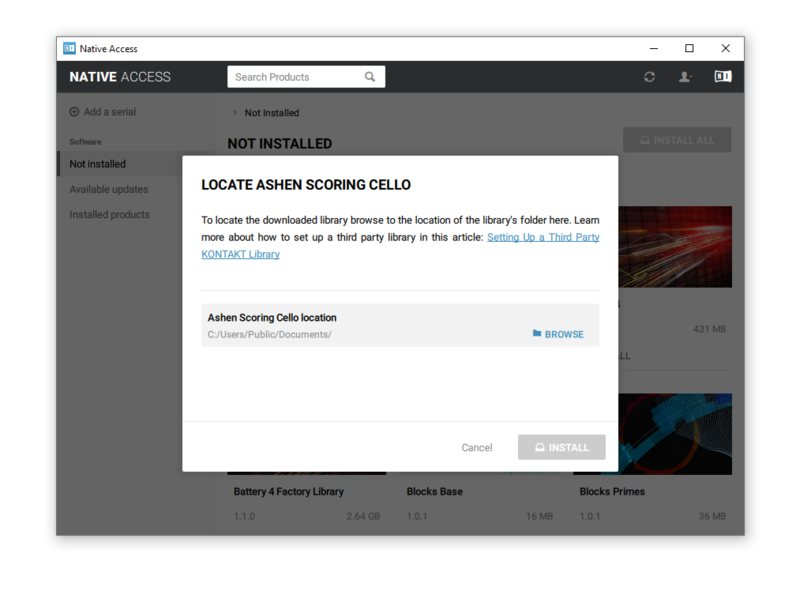Click the Native Access title bar icon
800x591 pixels.
tap(69, 48)
